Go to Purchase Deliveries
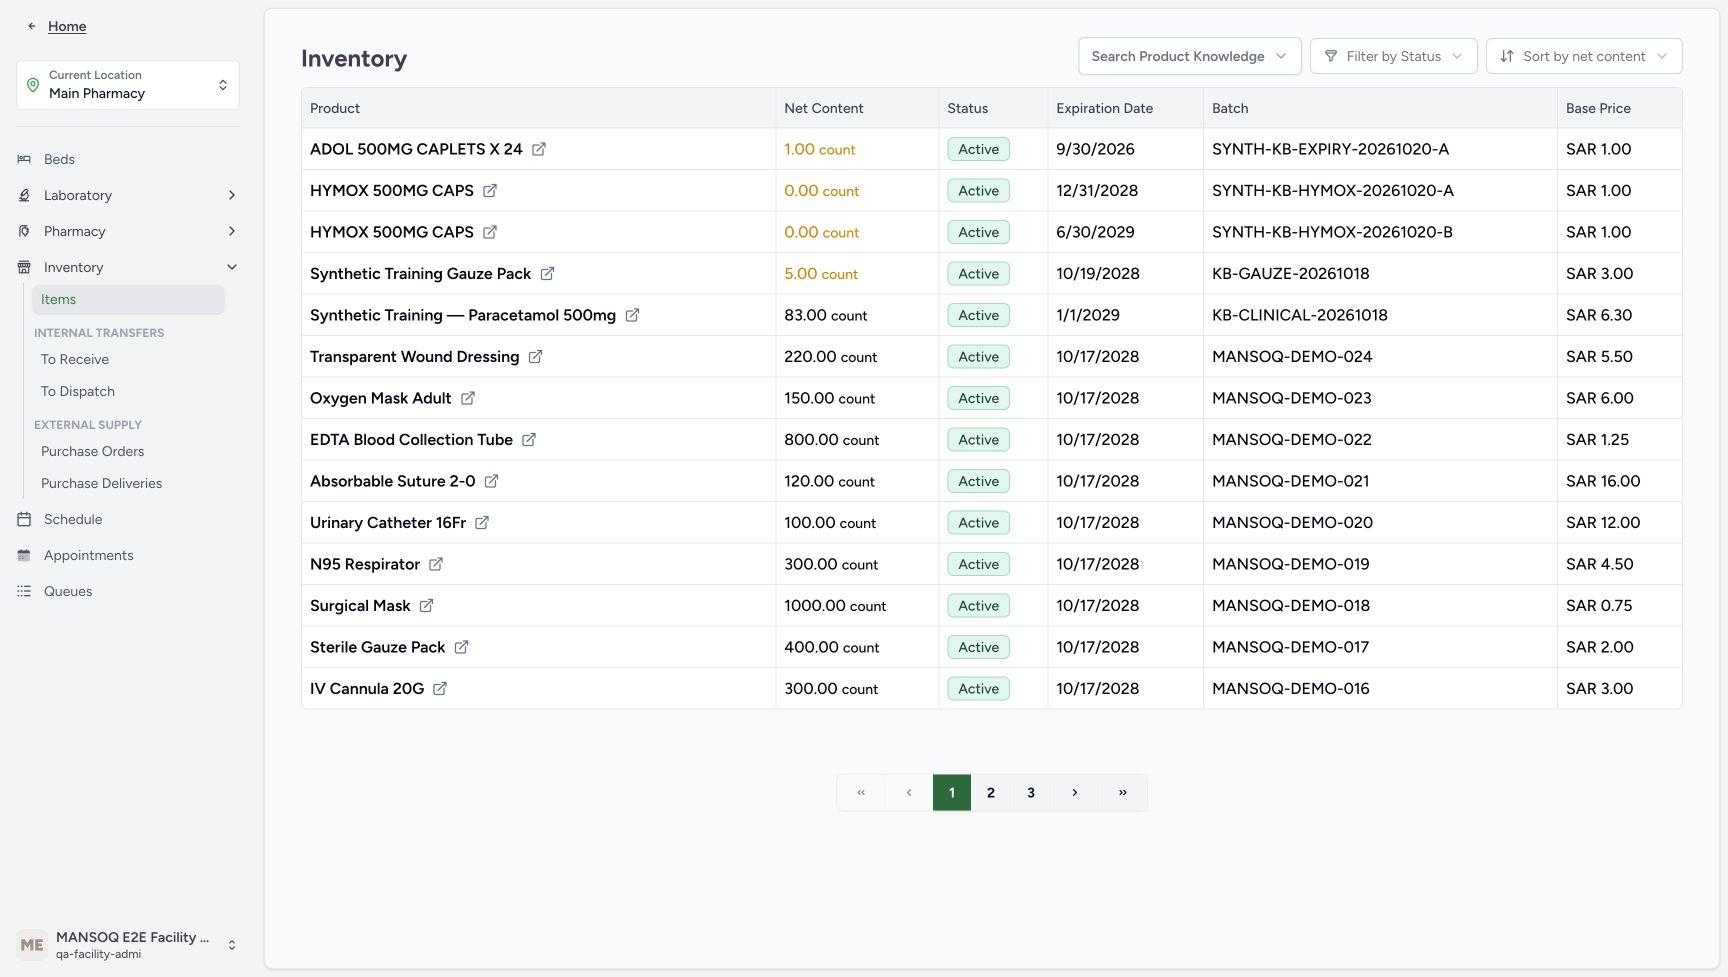This screenshot has height=977, width=1728. 101,483
